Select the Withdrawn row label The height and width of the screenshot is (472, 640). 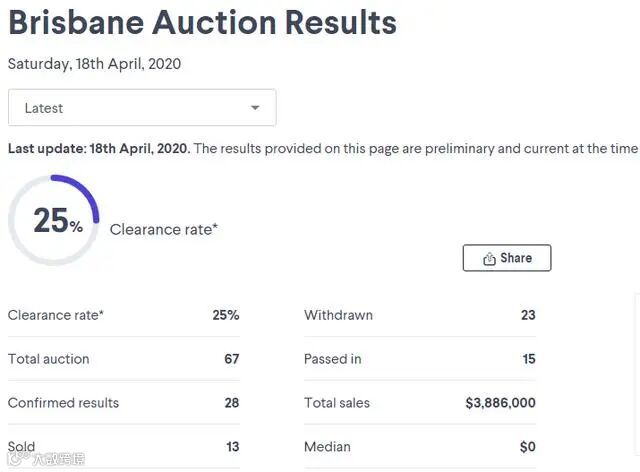[x=338, y=315]
